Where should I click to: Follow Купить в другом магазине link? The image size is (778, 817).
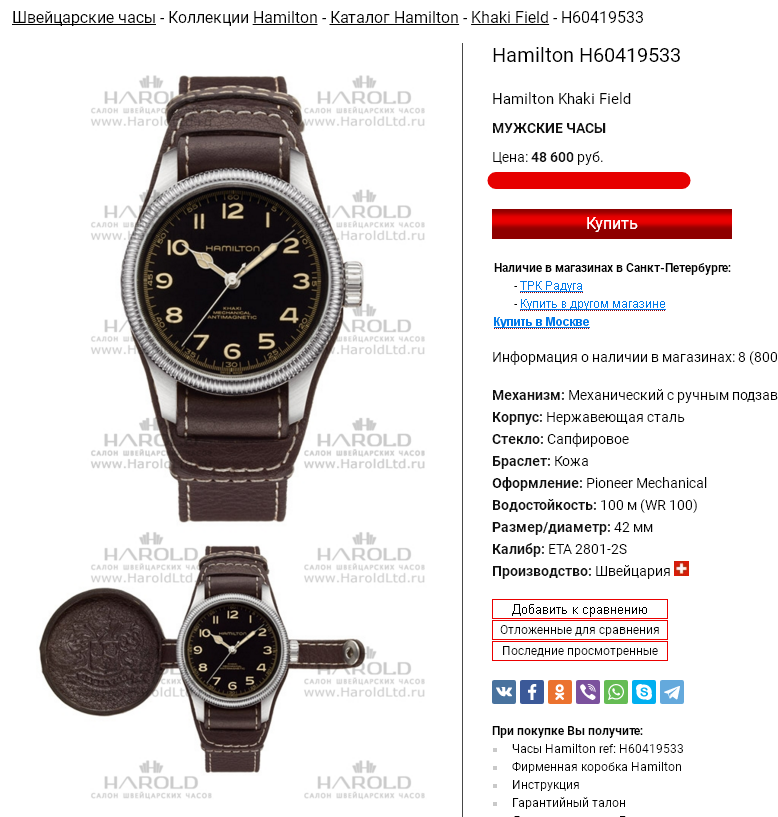592,303
